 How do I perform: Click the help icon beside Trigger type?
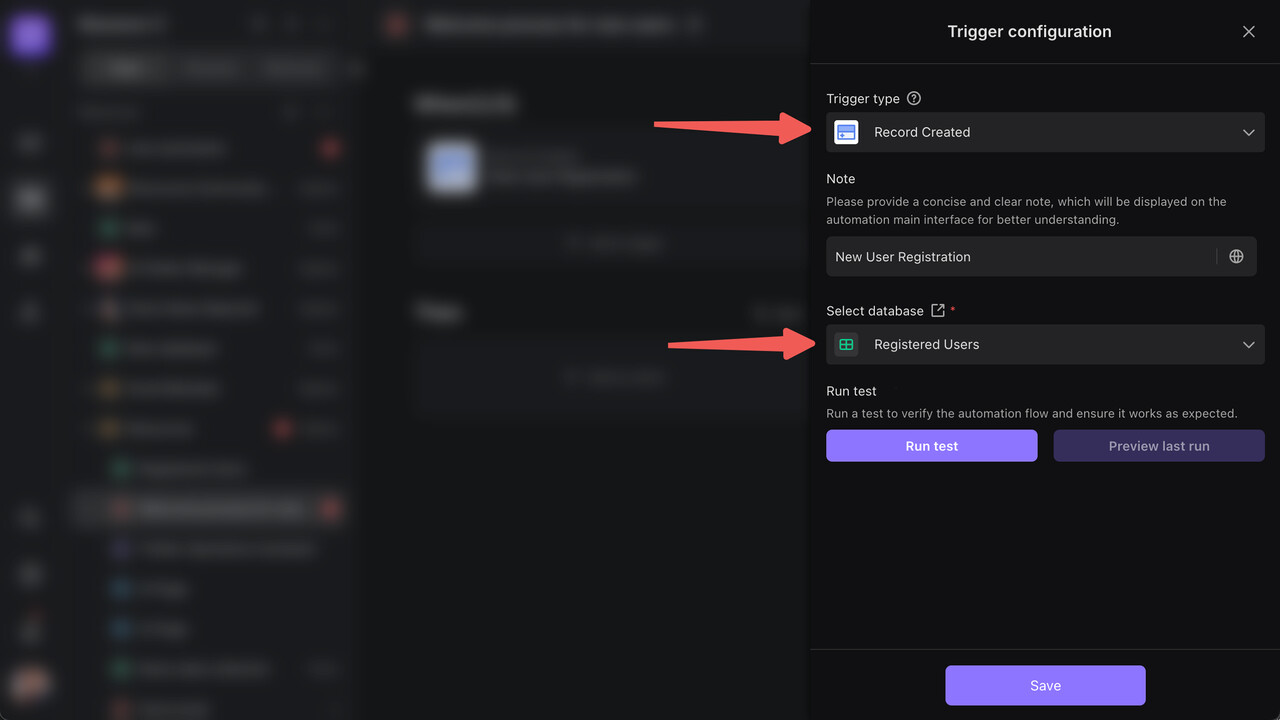(913, 99)
